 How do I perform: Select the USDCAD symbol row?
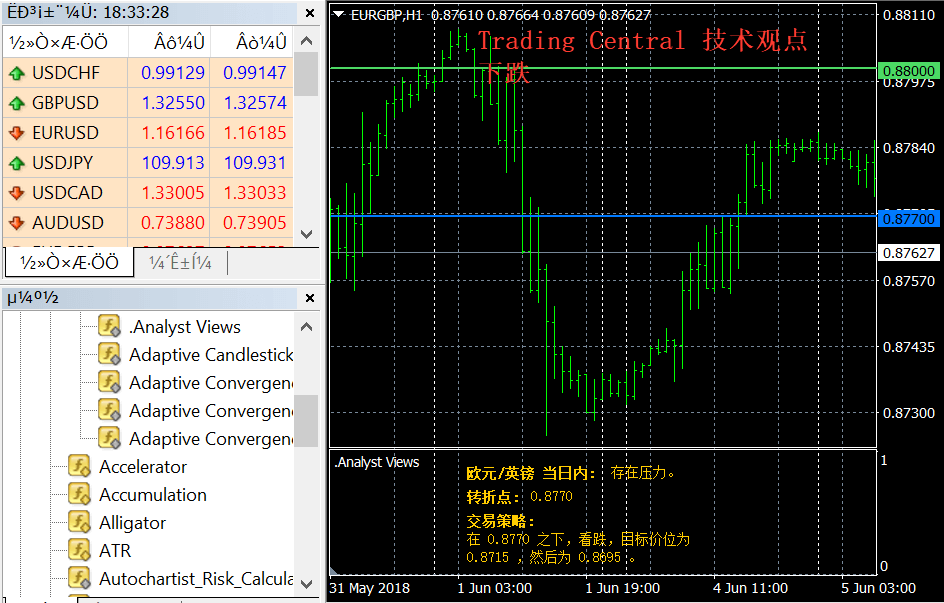coord(148,193)
